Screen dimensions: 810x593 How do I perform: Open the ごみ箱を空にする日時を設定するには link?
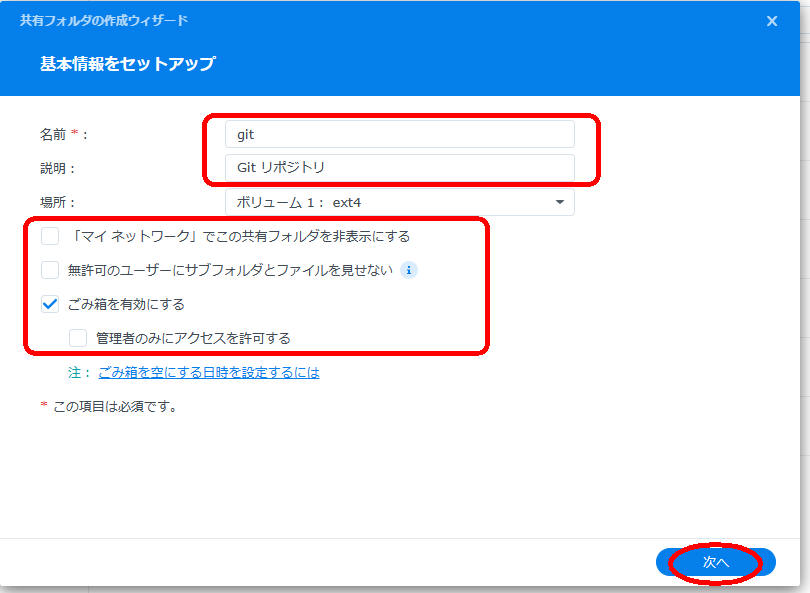(x=208, y=372)
